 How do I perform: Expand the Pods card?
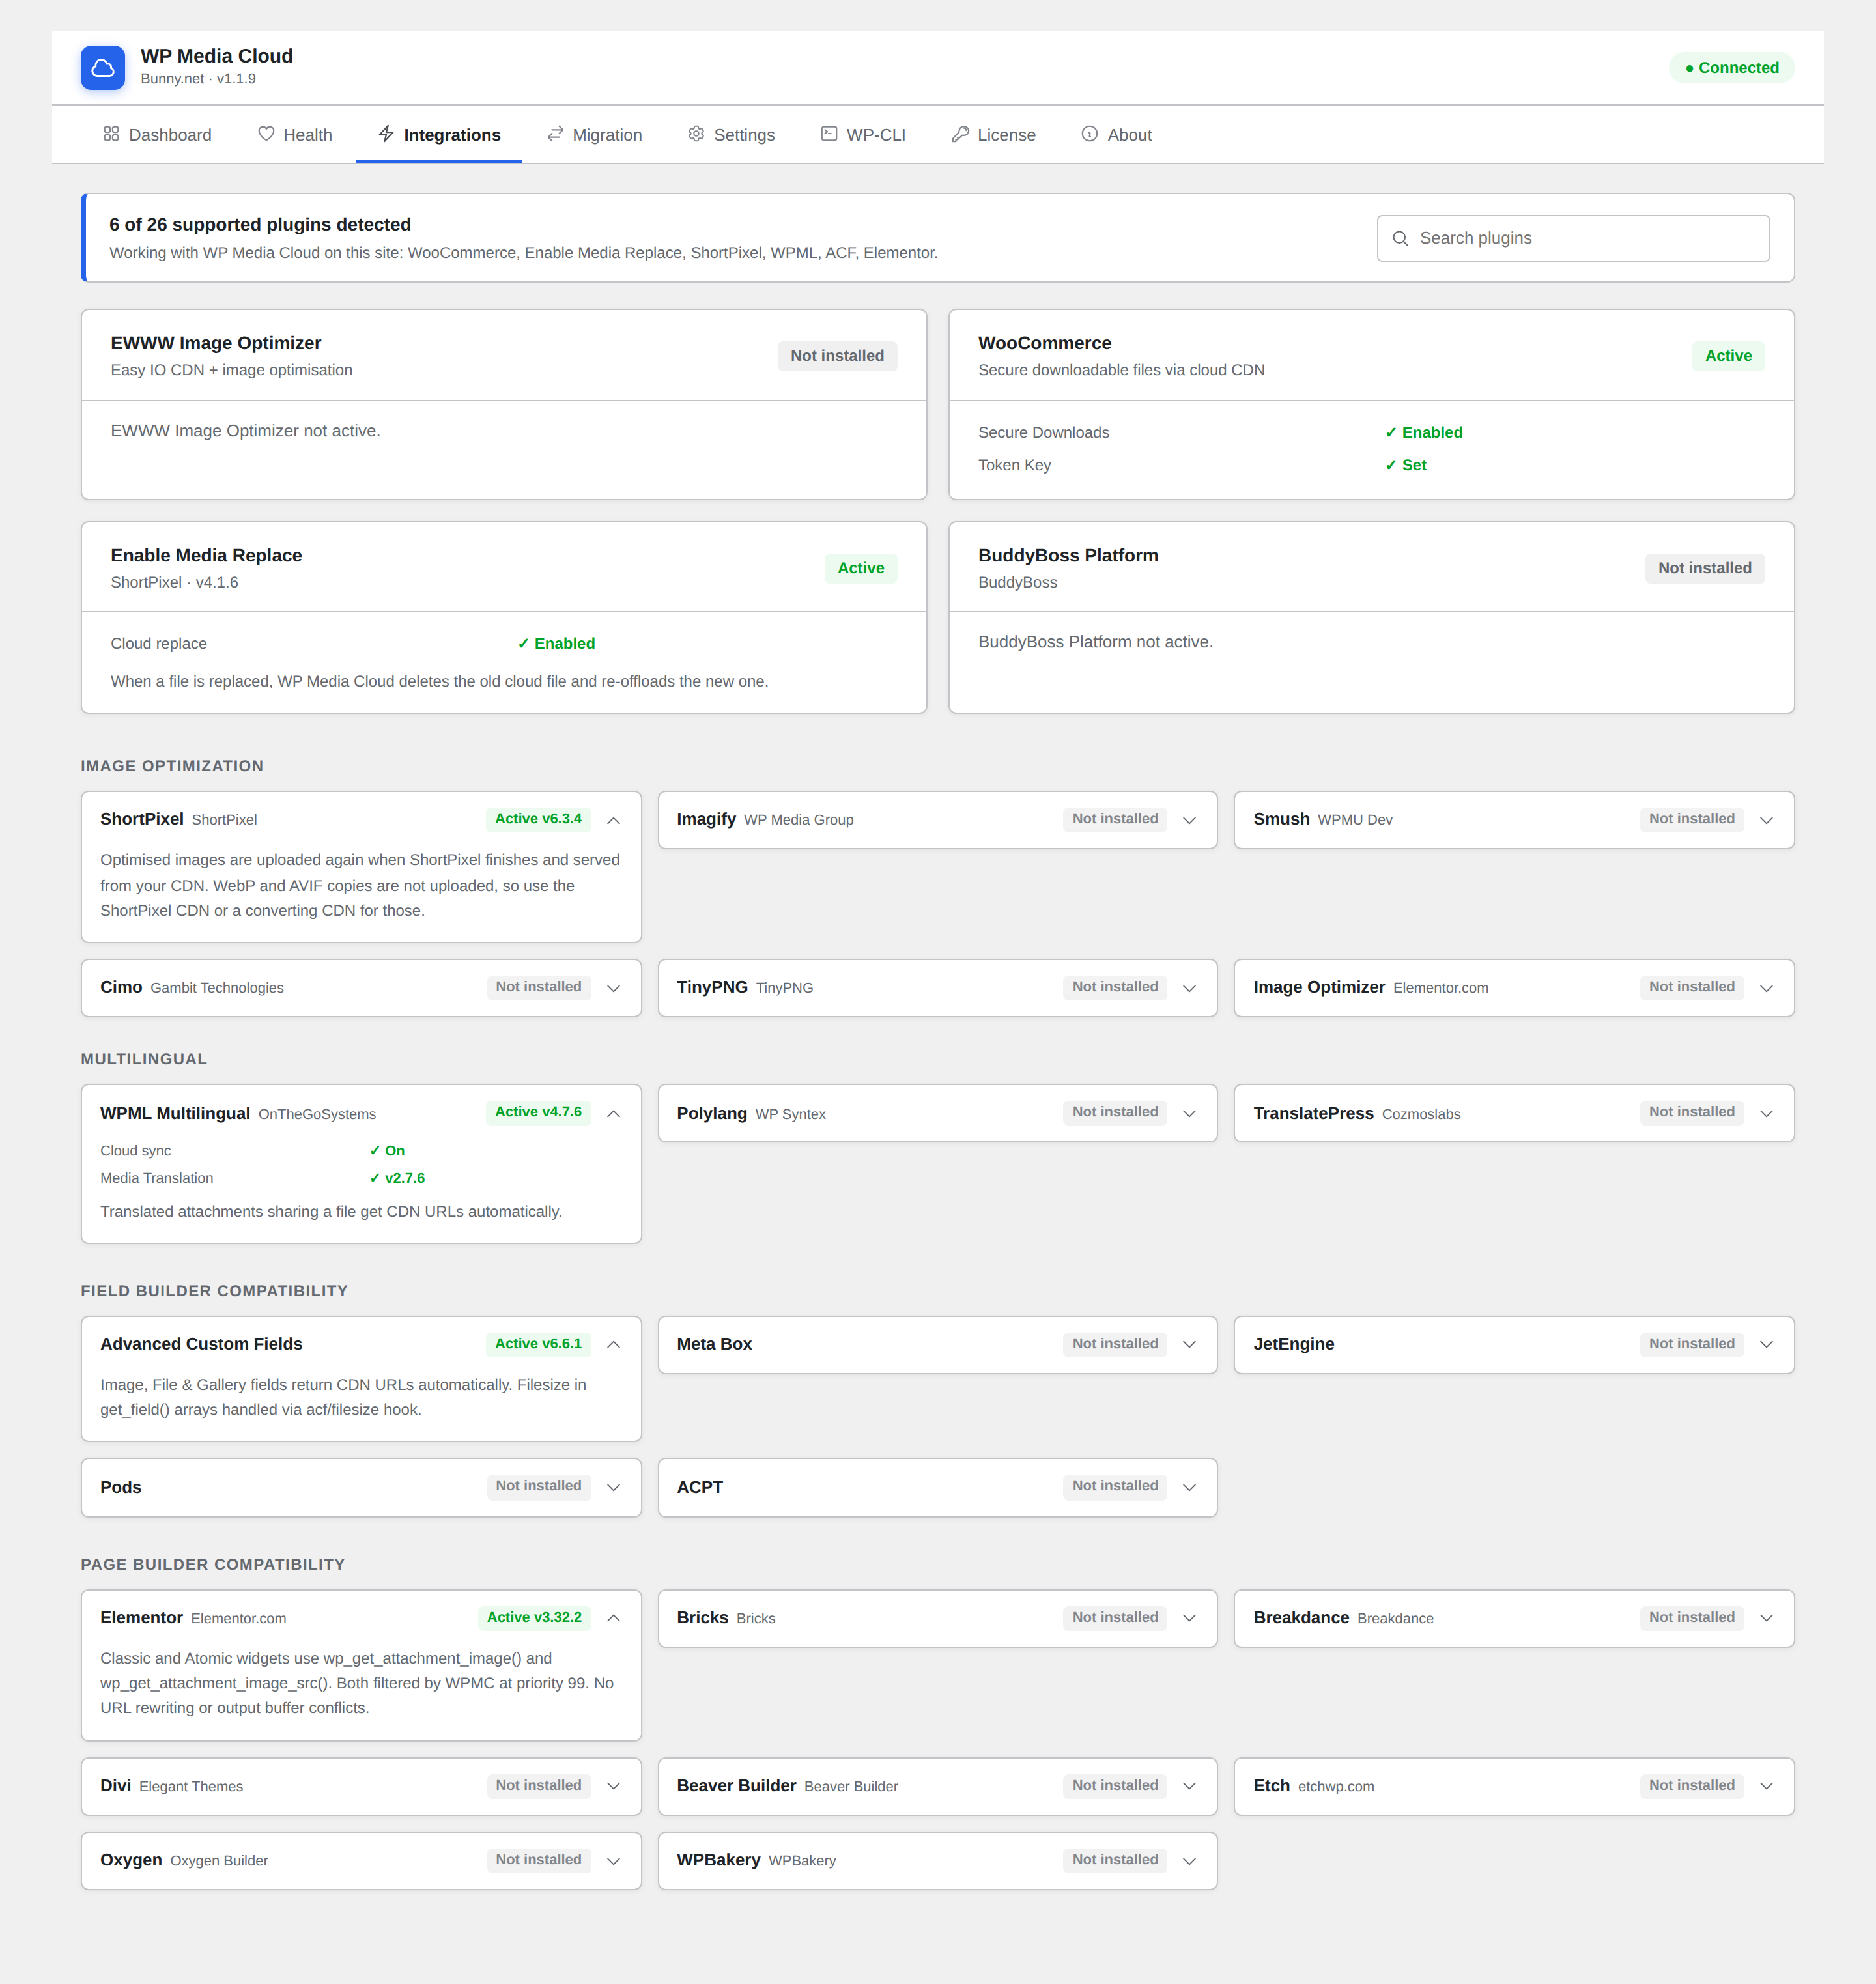[x=614, y=1487]
